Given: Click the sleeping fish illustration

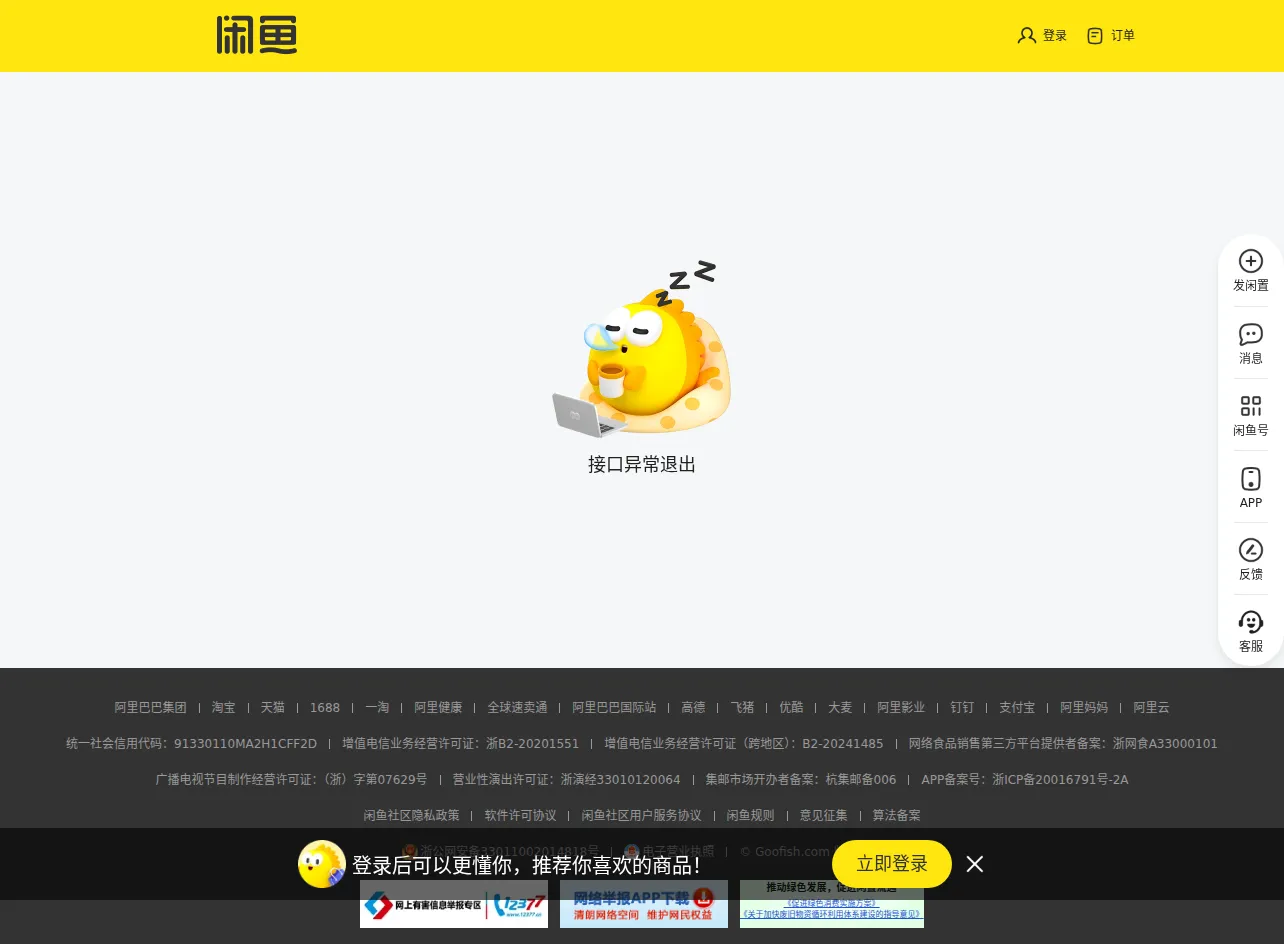Looking at the screenshot, I should click(x=641, y=348).
